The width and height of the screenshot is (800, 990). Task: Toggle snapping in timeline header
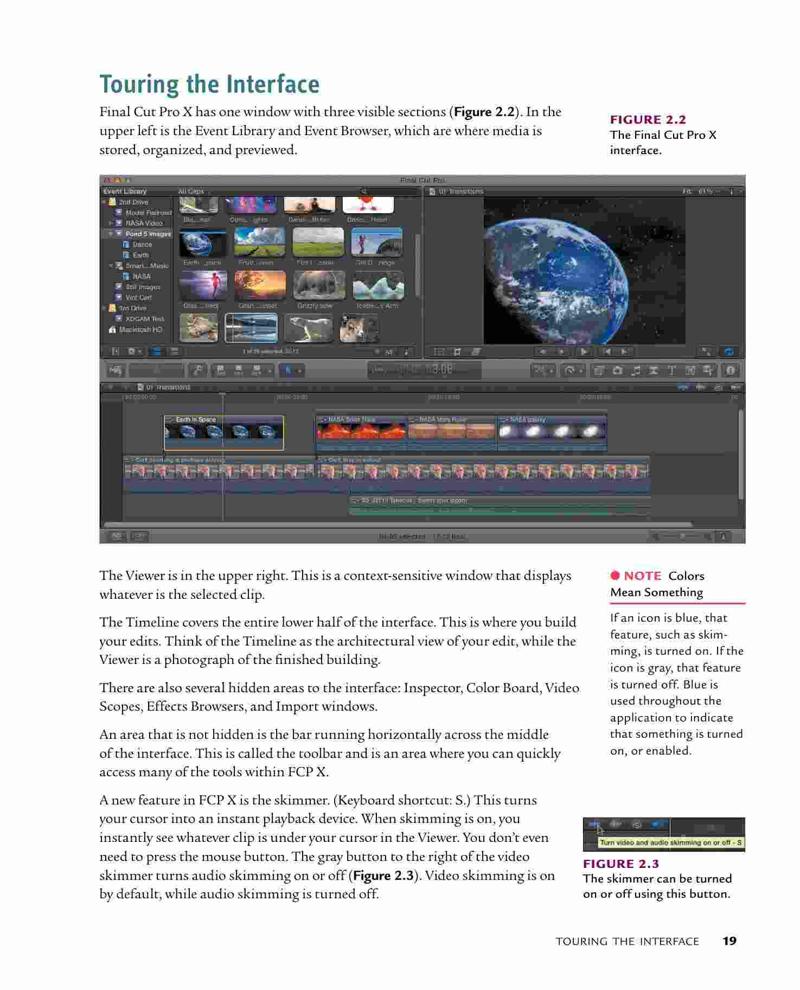pos(735,387)
